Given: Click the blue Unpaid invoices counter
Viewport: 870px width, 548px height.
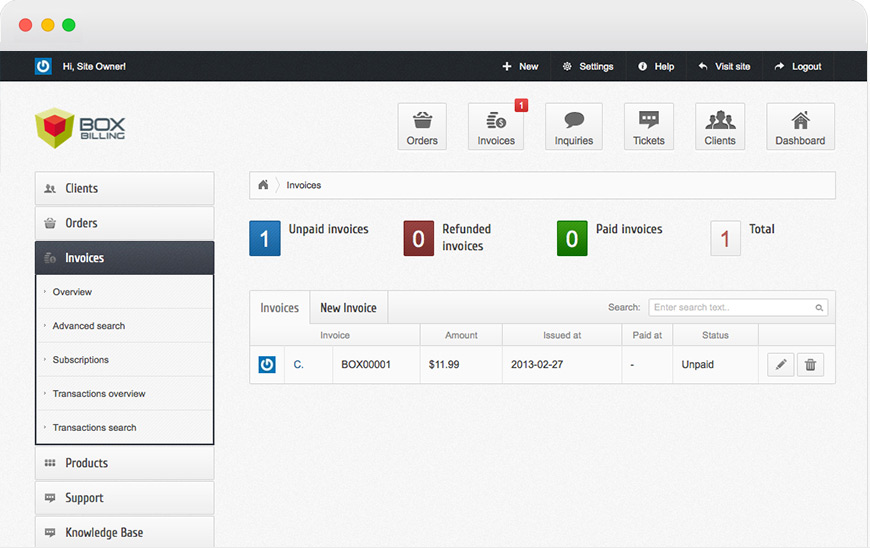Looking at the screenshot, I should (265, 239).
